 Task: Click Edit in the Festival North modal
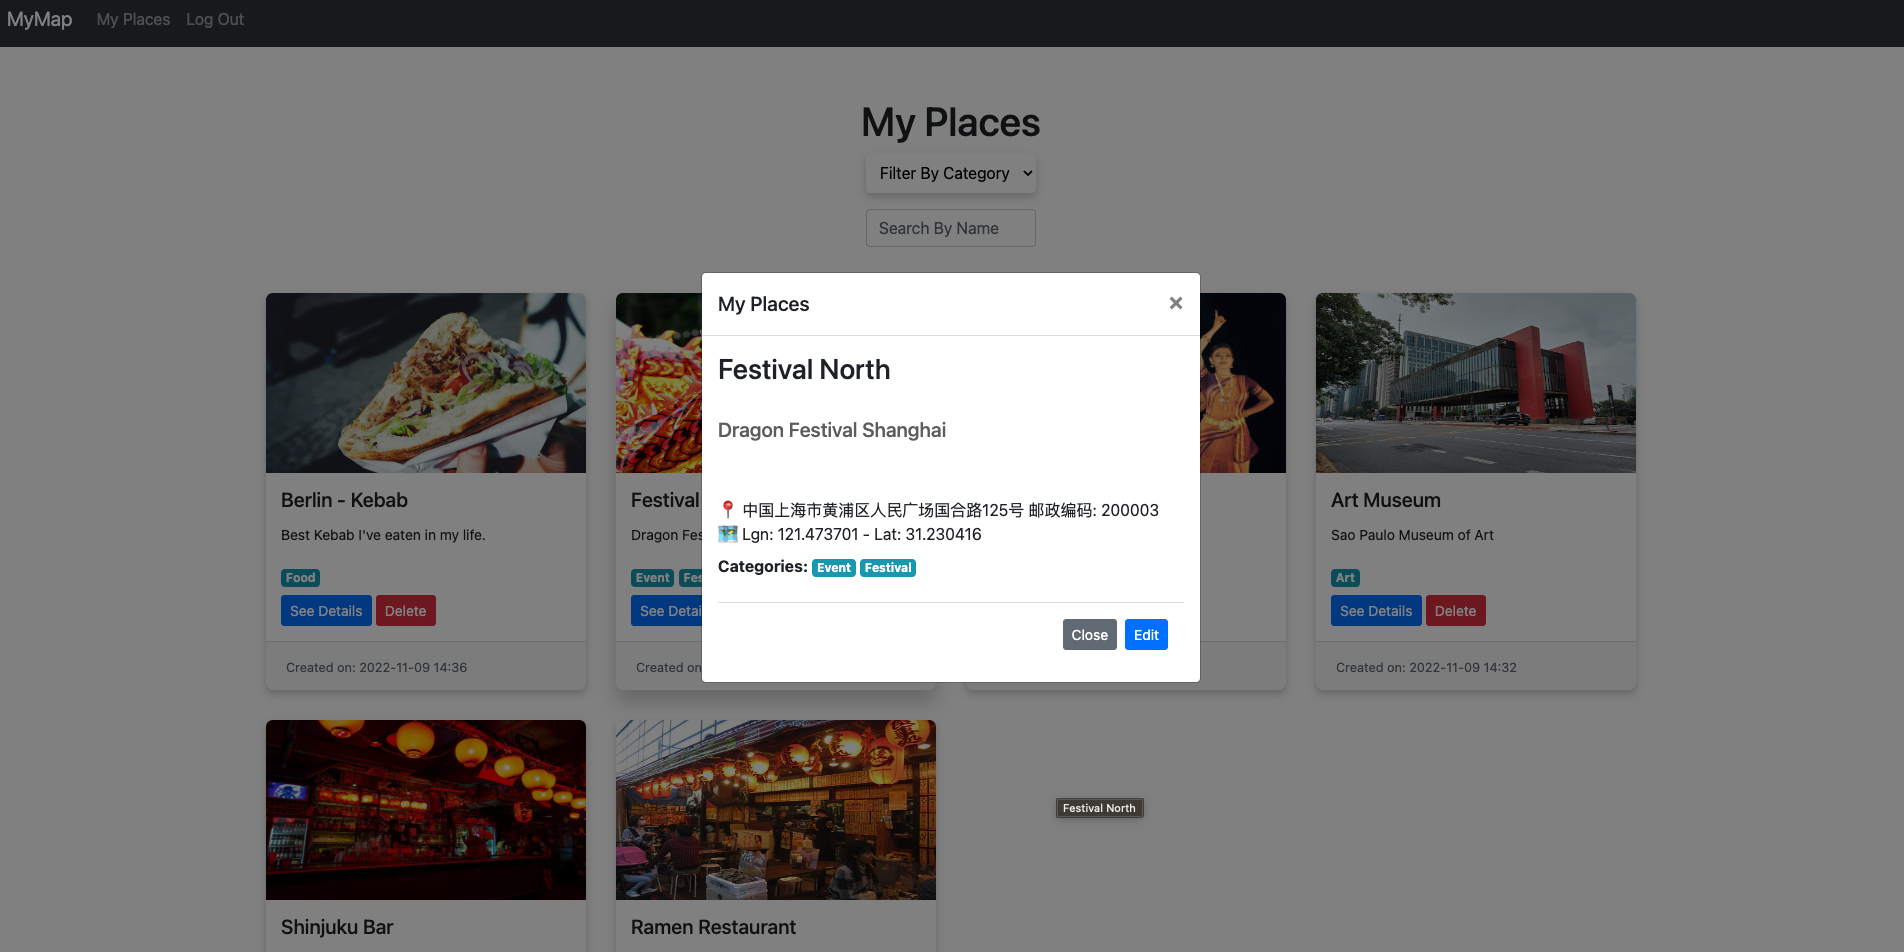(1146, 634)
